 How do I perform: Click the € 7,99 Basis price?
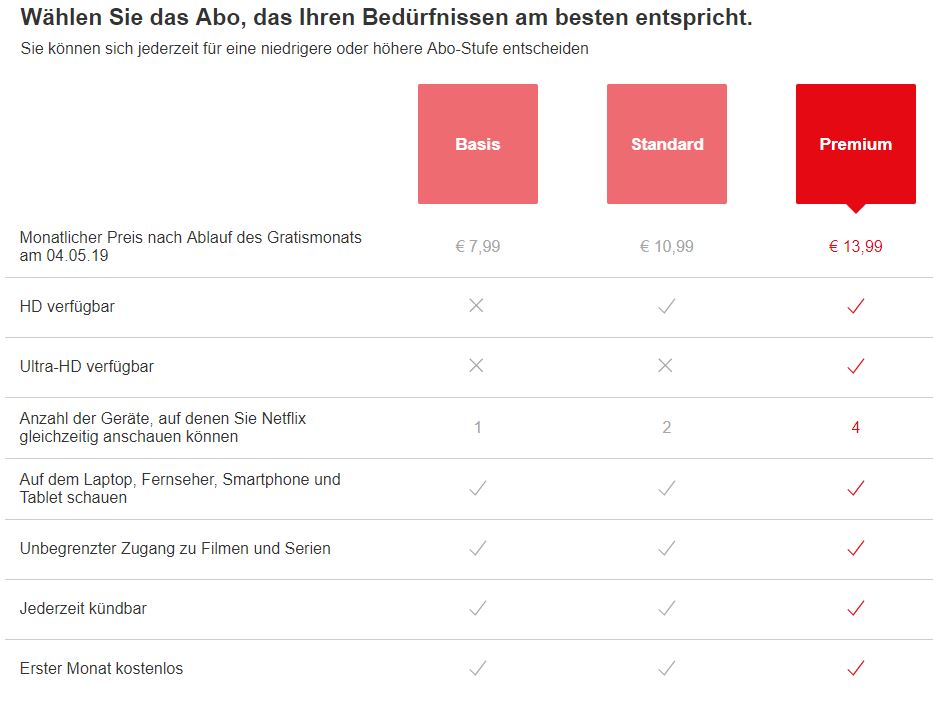coord(478,246)
